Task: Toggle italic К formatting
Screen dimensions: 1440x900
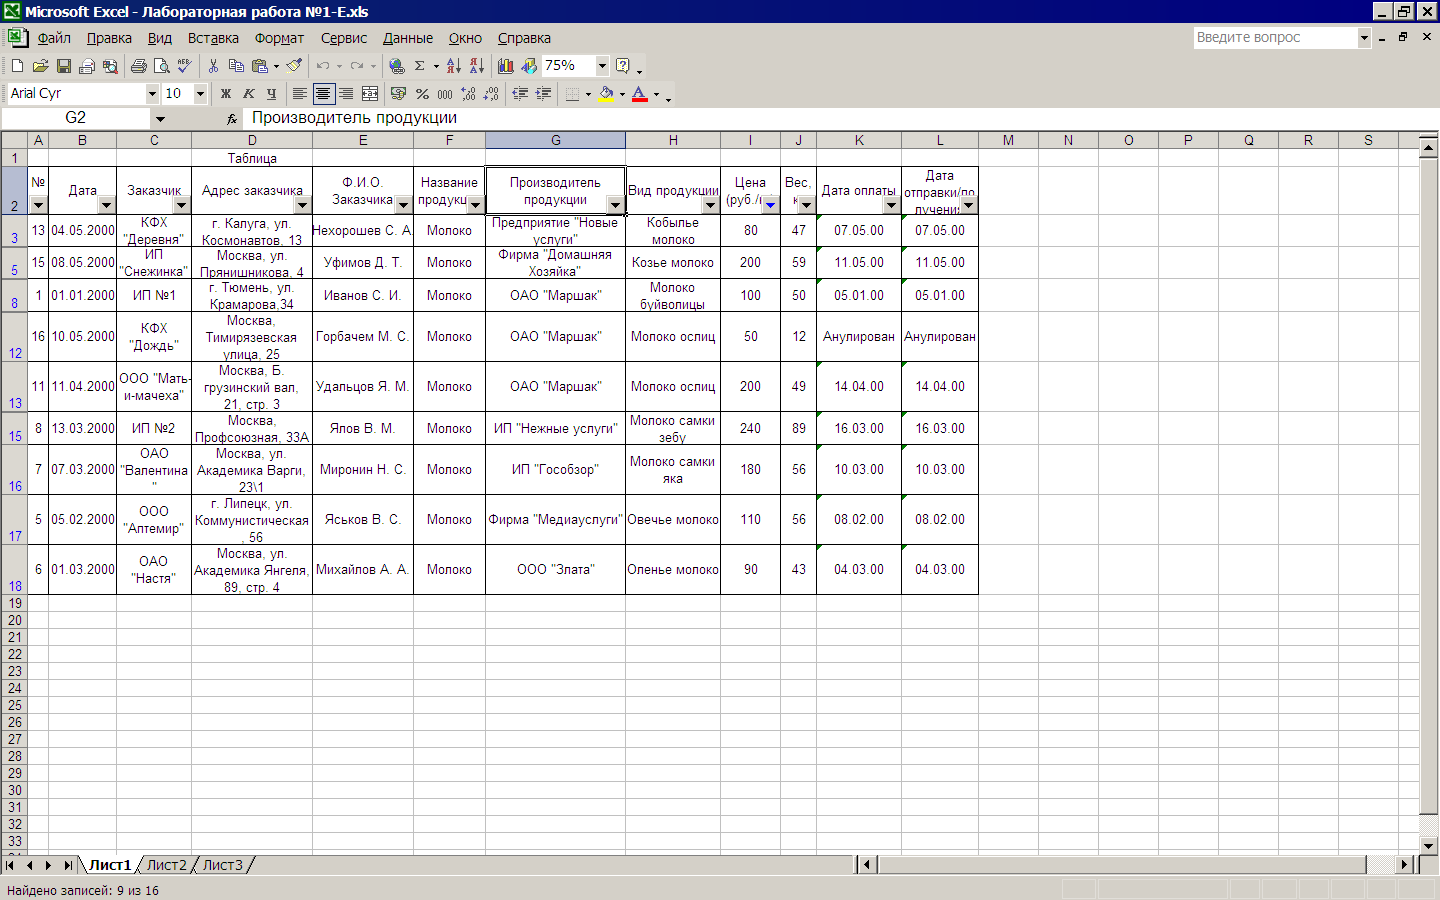Action: tap(249, 94)
